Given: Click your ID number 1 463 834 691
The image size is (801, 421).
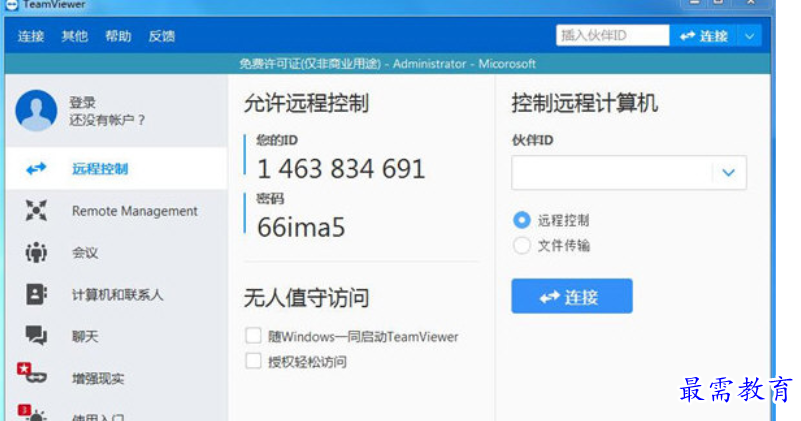Looking at the screenshot, I should pyautogui.click(x=341, y=169).
